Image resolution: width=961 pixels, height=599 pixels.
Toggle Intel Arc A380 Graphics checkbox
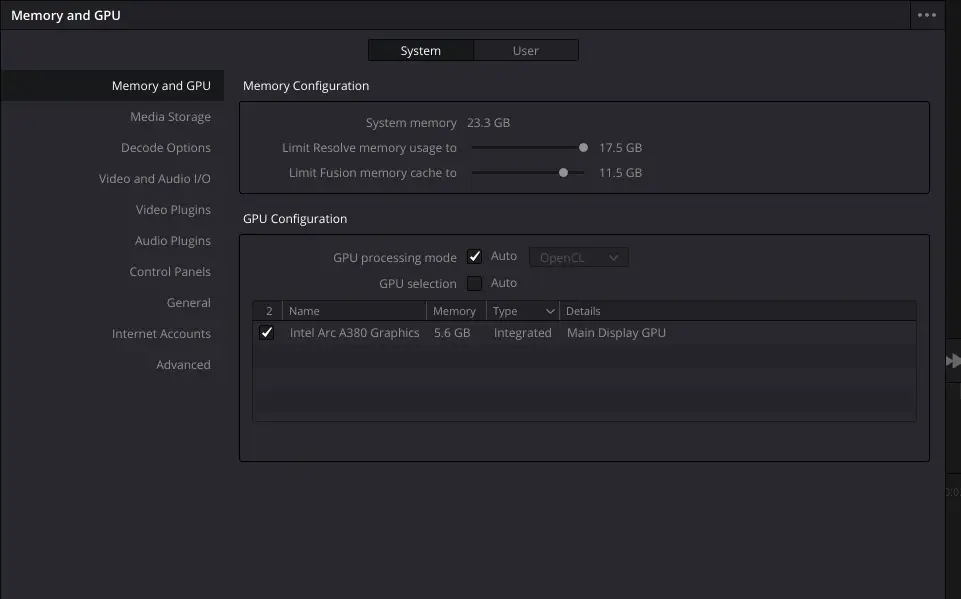tap(267, 333)
